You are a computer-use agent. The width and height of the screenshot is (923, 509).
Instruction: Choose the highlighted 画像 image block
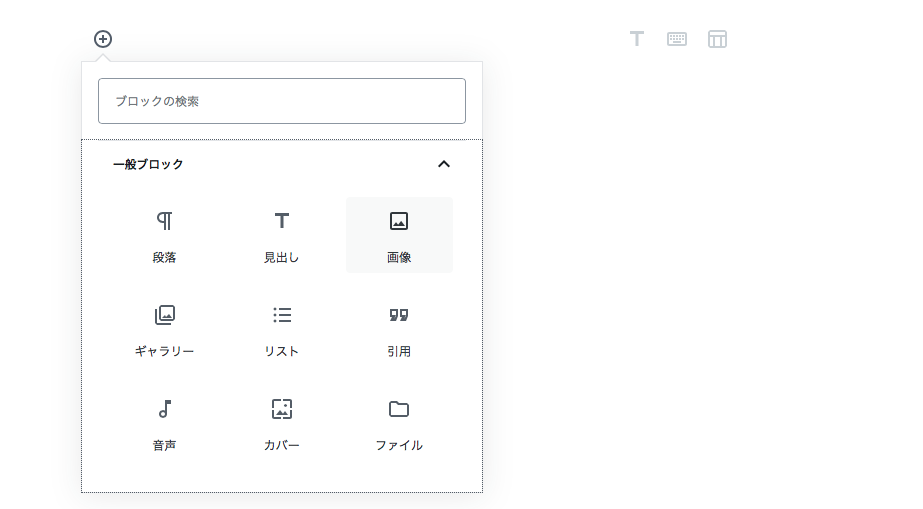pyautogui.click(x=399, y=235)
